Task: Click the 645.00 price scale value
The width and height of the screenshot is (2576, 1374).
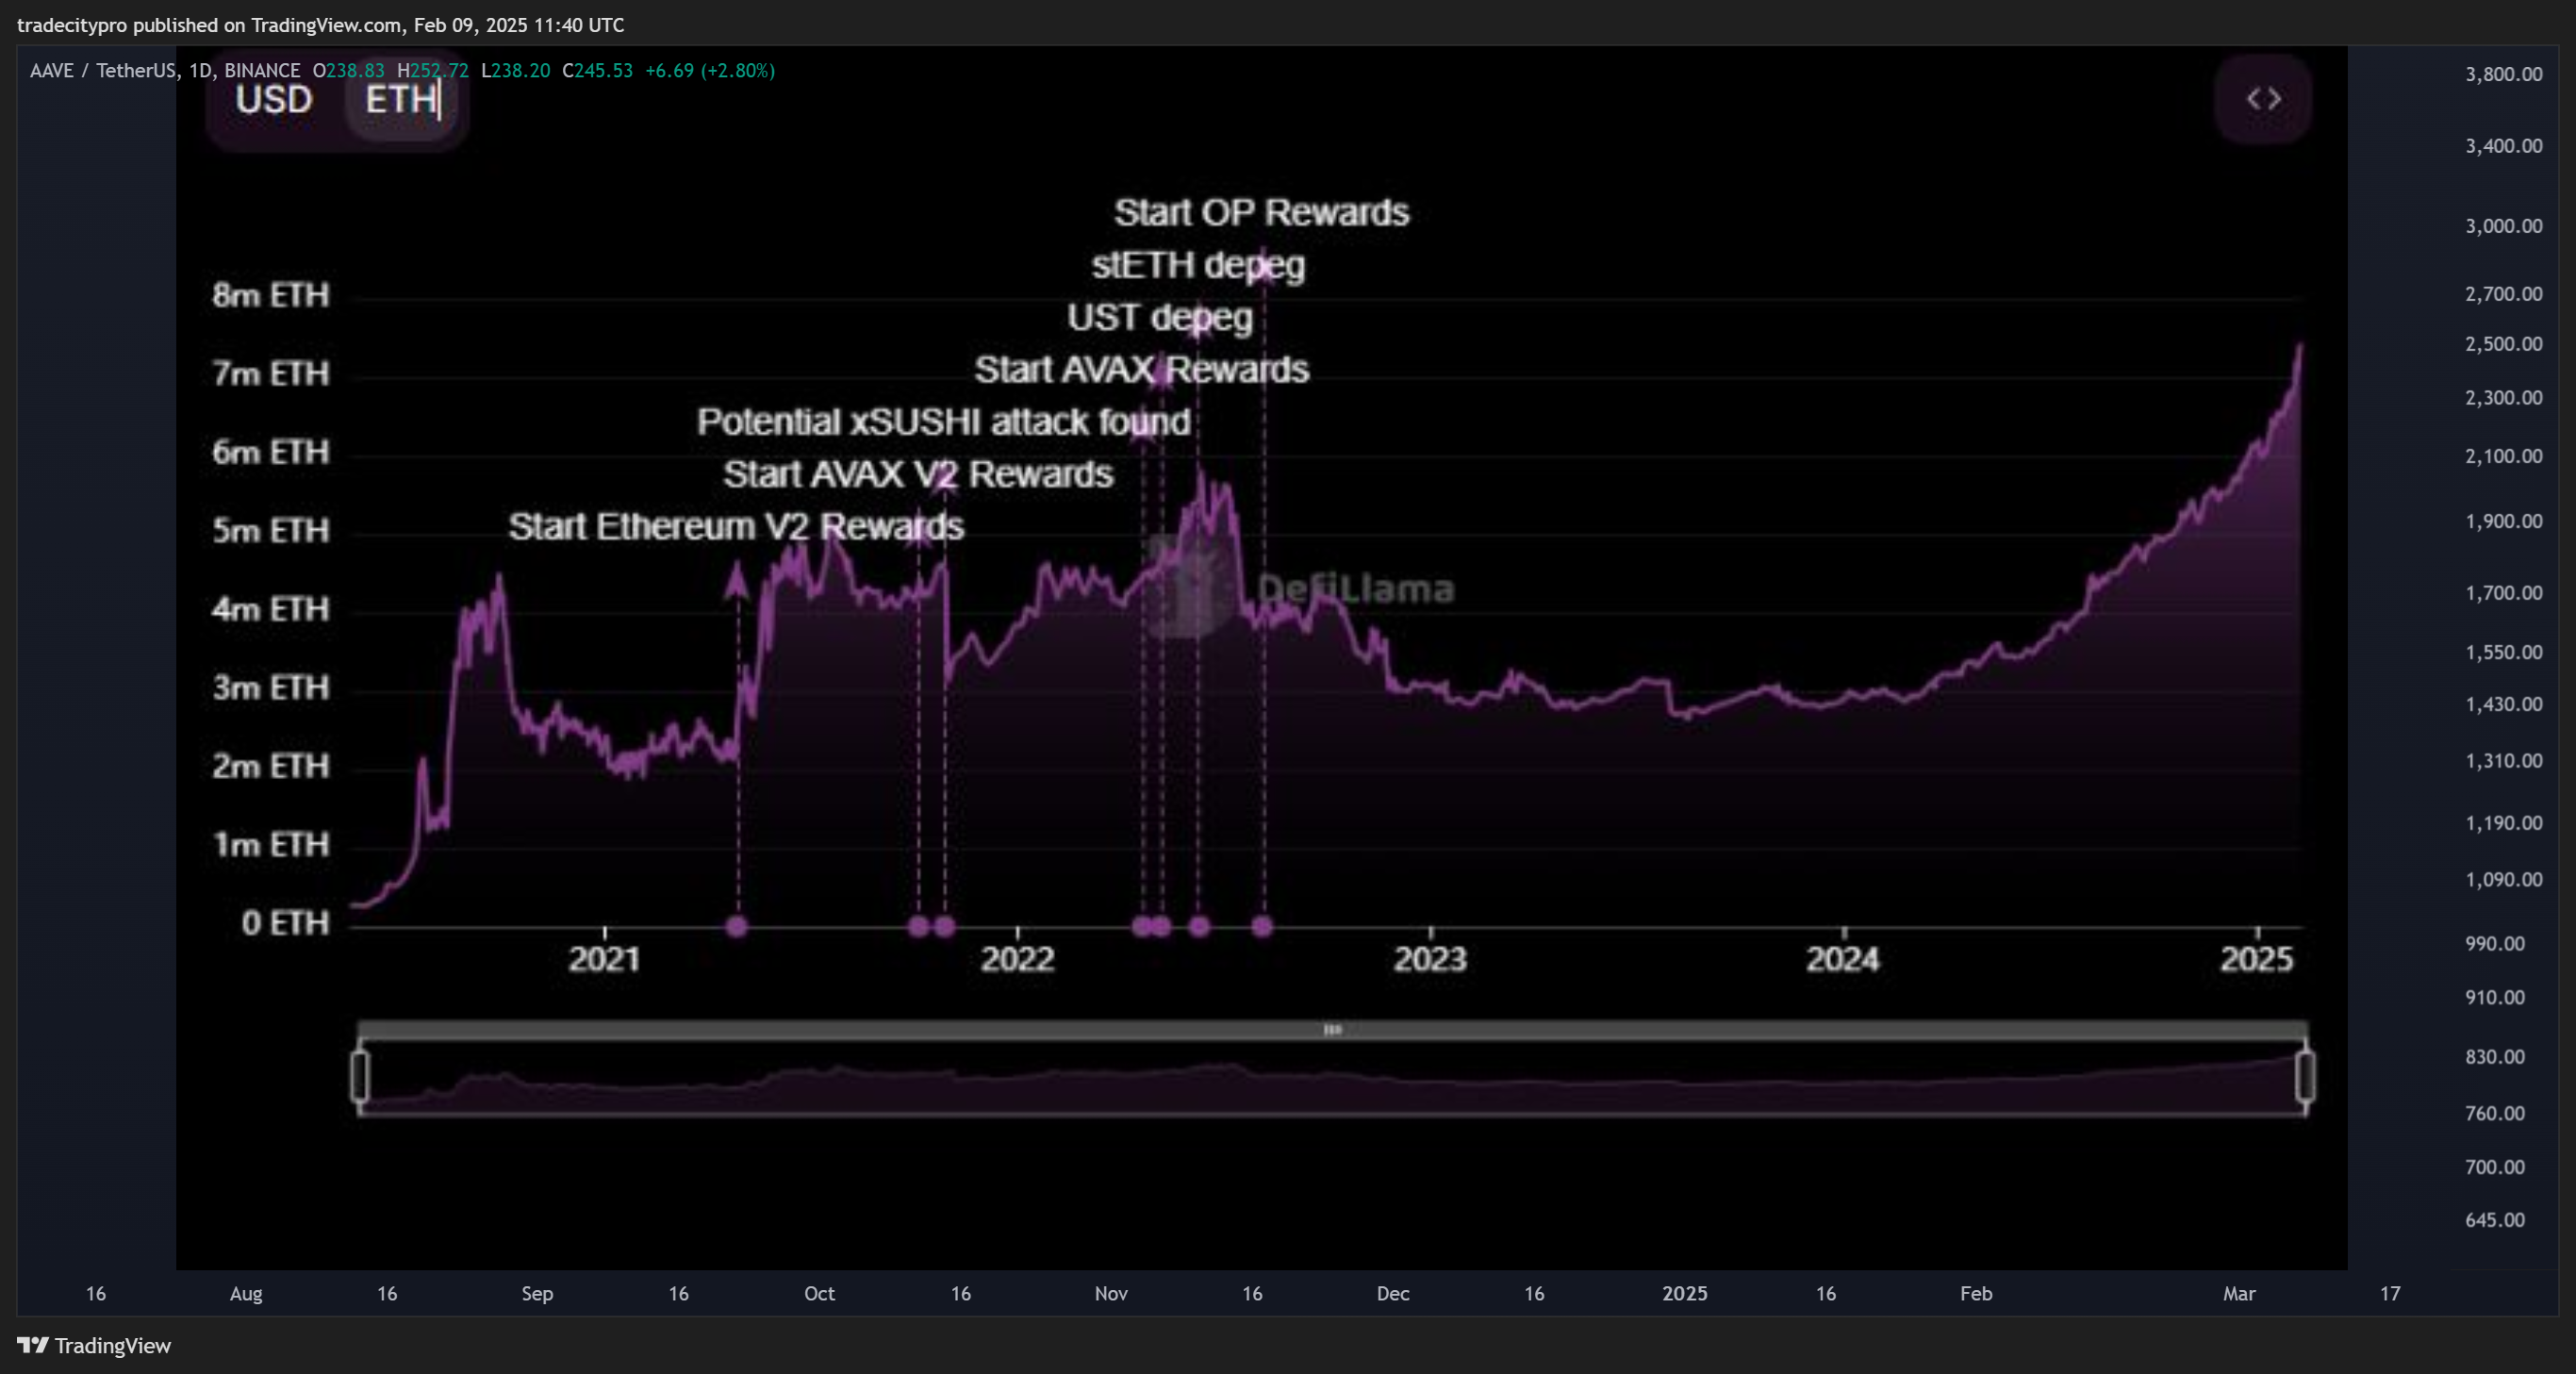Action: click(2495, 1220)
